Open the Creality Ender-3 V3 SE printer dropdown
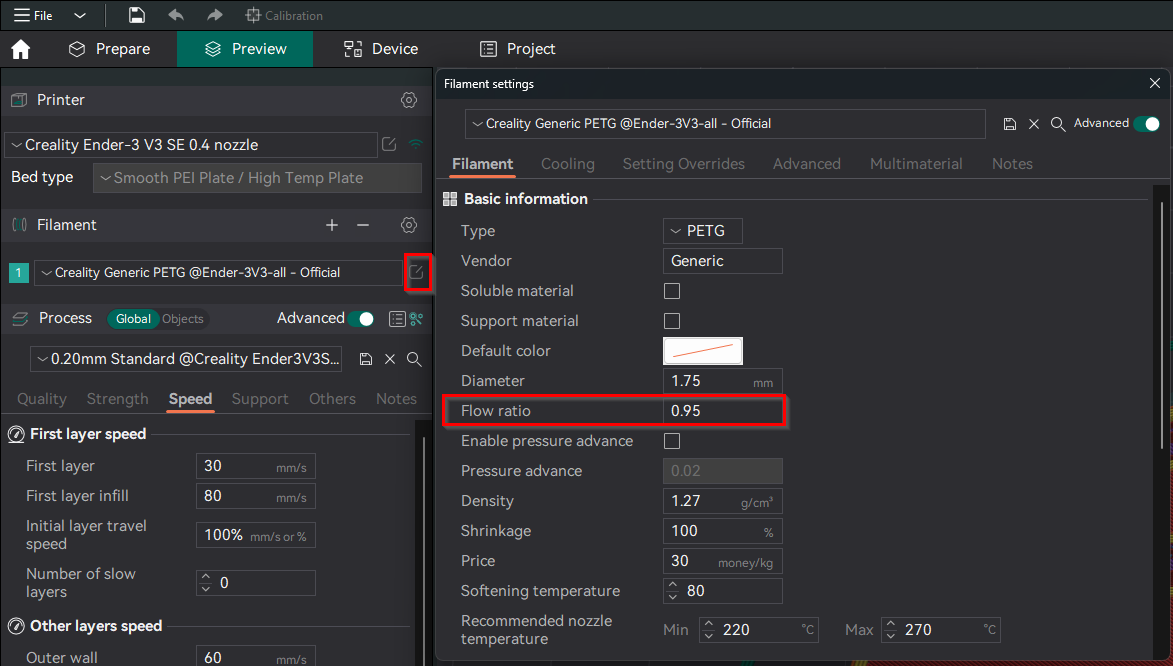Screen dimensions: 1173x666 [190, 145]
